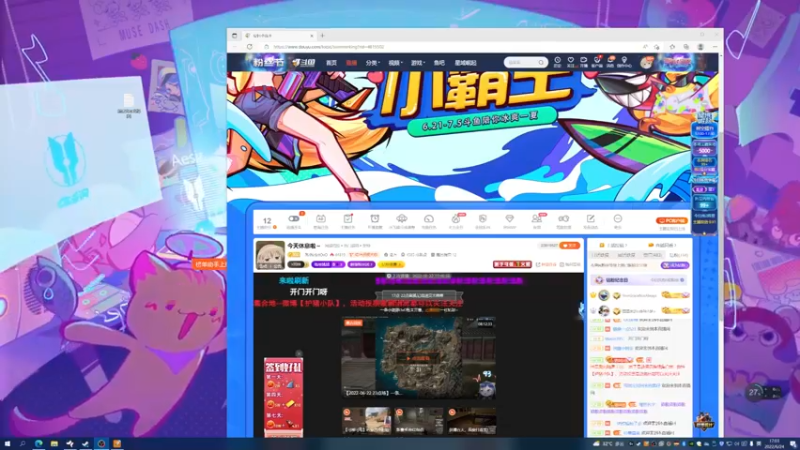Click the browser address bar URL
This screenshot has height=450, width=800.
pyautogui.click(x=329, y=46)
